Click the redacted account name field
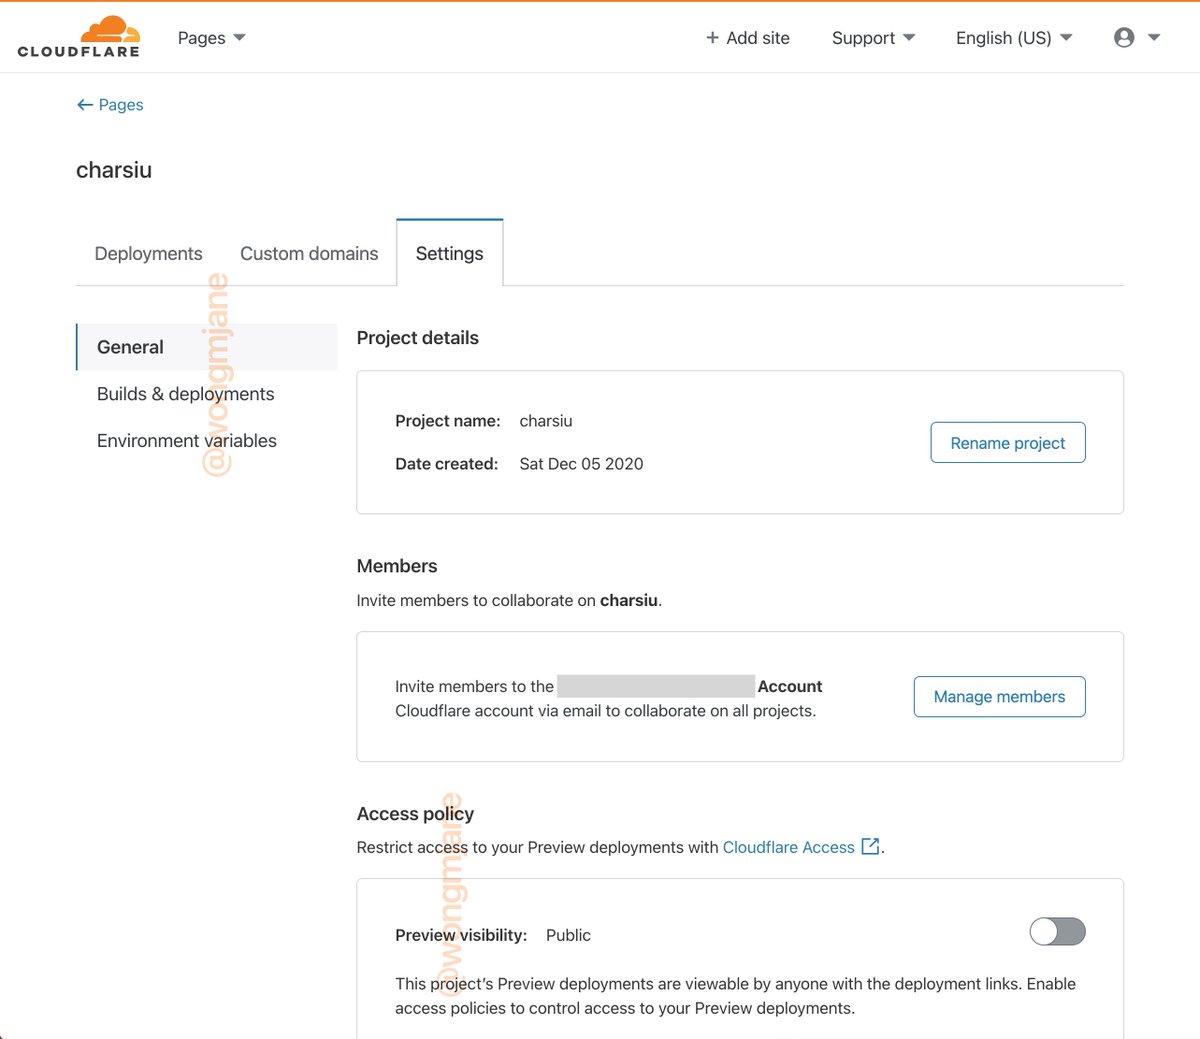 point(656,686)
